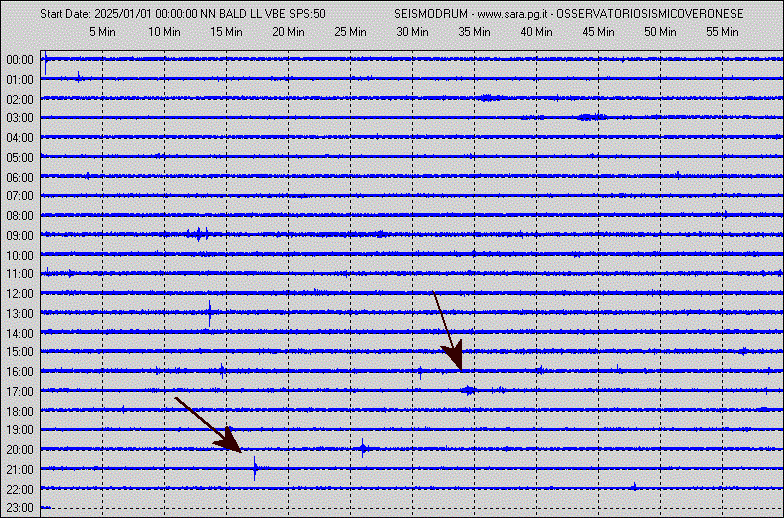
Task: Select the 16:00 trace spike near 30 minutes
Action: 420,372
